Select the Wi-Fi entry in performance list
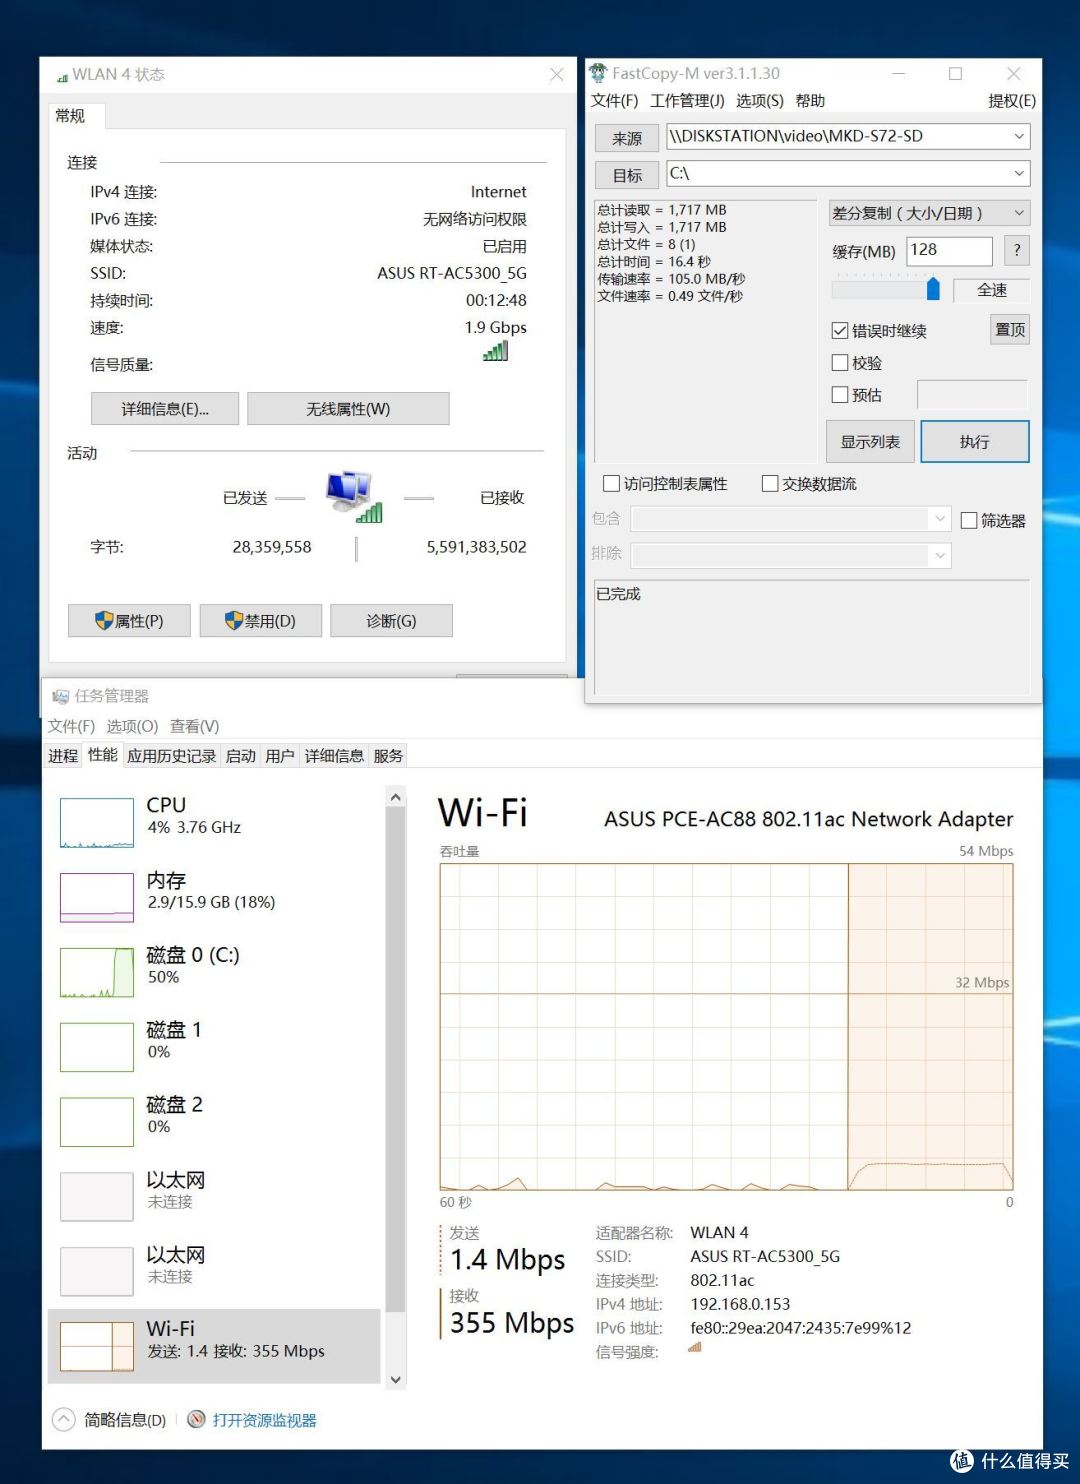 point(214,1346)
